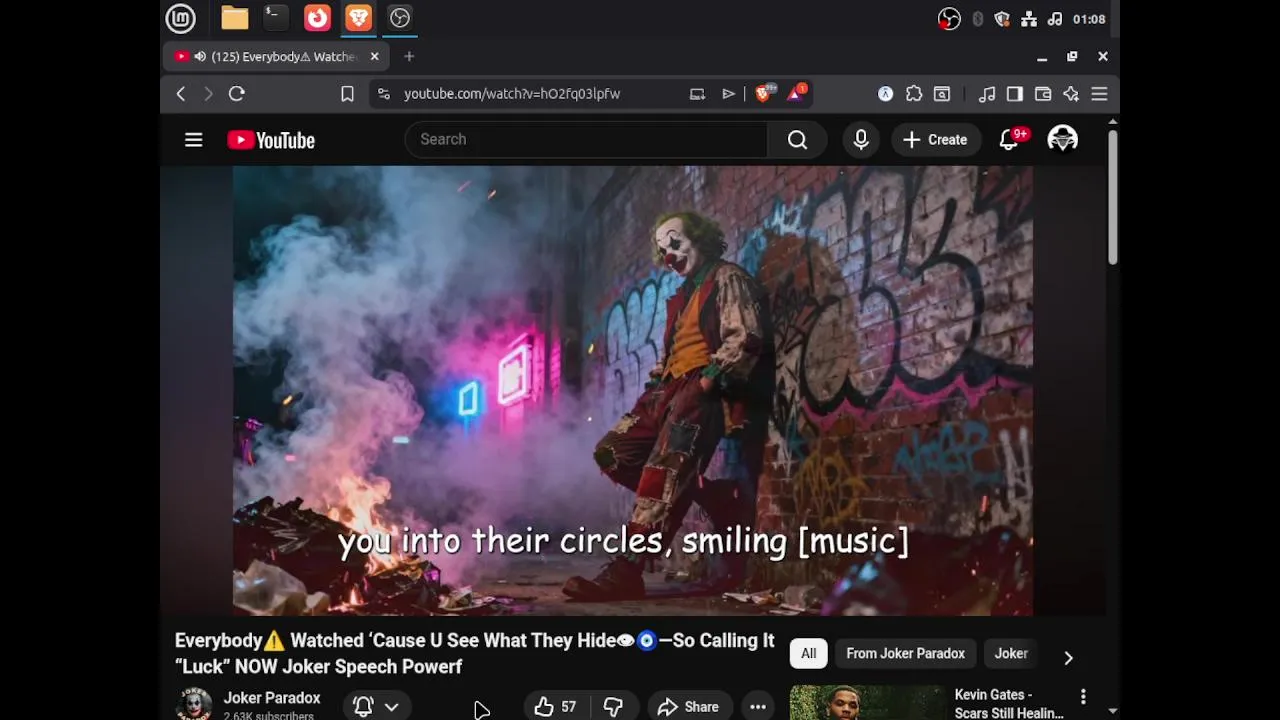
Task: Dislike this video
Action: pos(613,707)
